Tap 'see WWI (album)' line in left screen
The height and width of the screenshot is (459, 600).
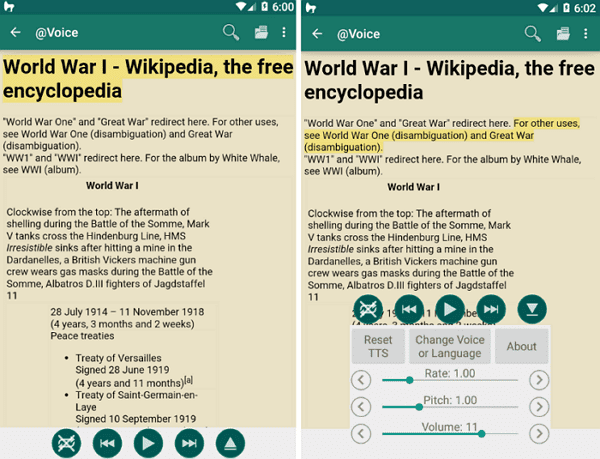tap(42, 170)
